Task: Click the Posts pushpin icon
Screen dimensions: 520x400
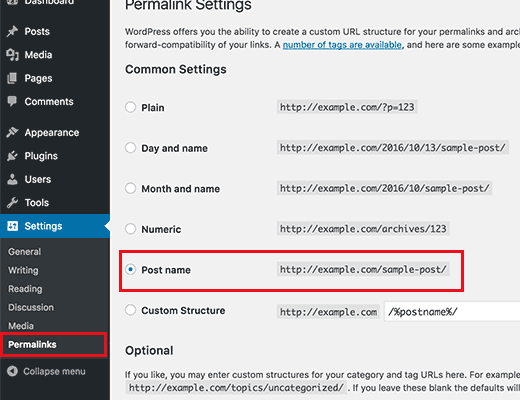Action: coord(12,31)
